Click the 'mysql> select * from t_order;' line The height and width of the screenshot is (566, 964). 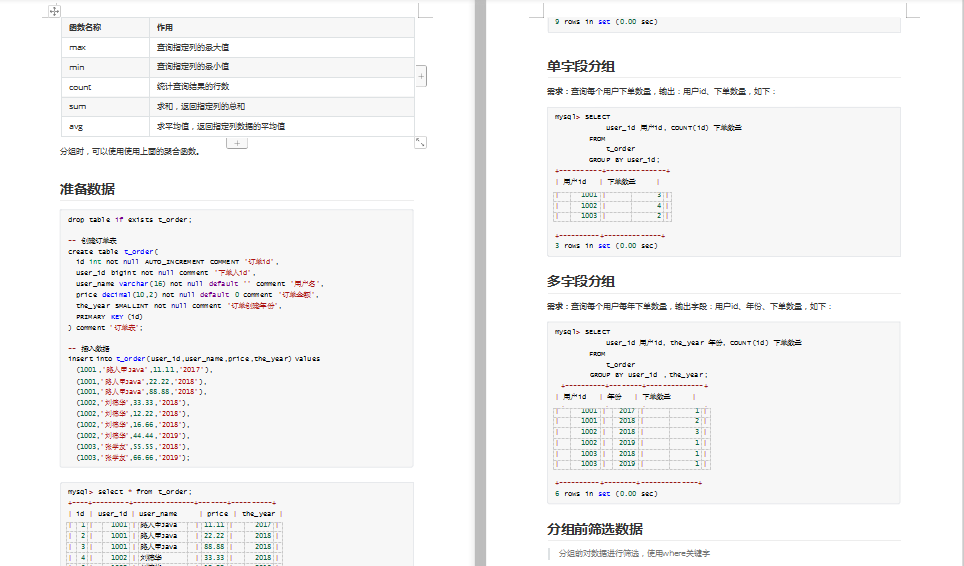pos(130,492)
